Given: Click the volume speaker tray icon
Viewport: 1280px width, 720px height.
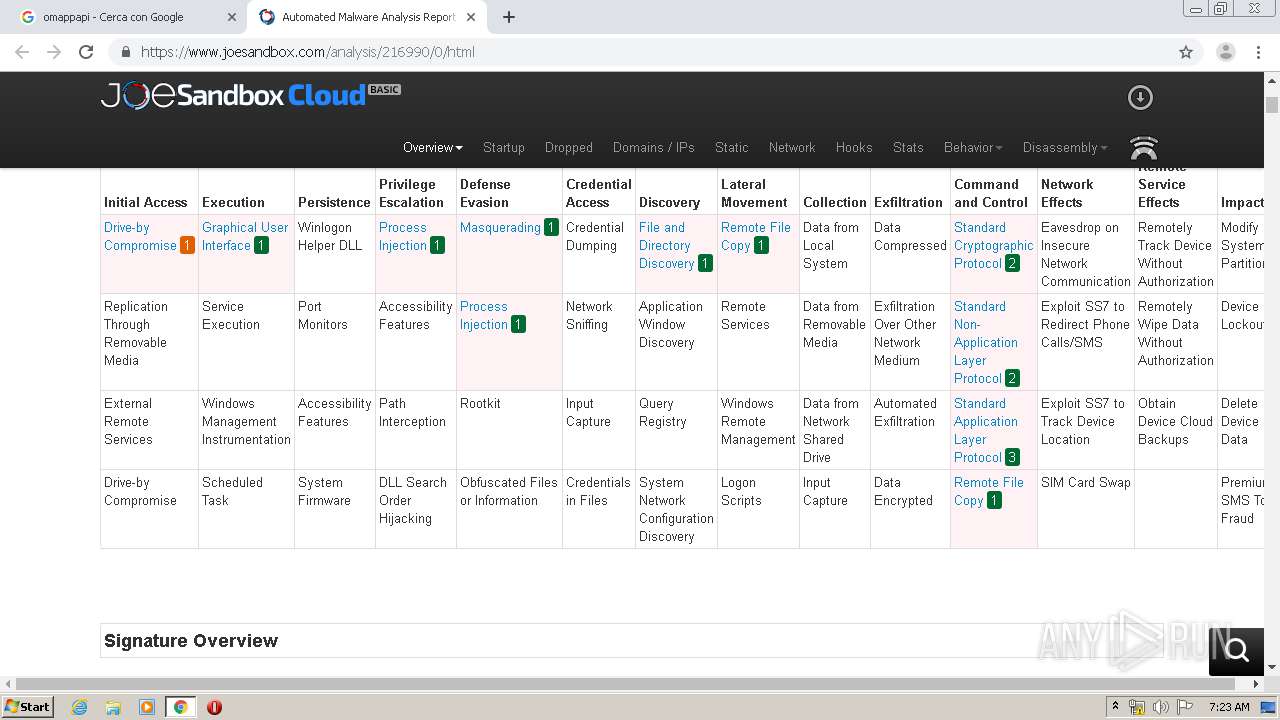Looking at the screenshot, I should [x=1161, y=707].
